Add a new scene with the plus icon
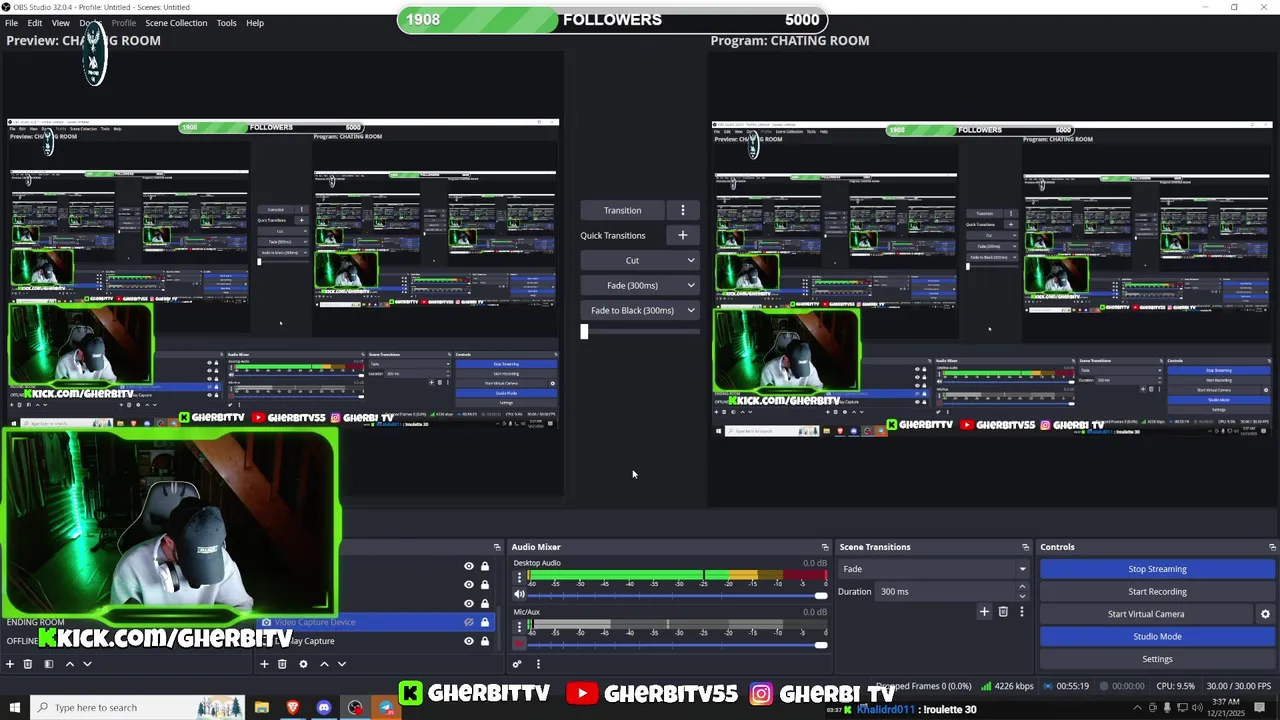Image resolution: width=1280 pixels, height=720 pixels. [10, 664]
